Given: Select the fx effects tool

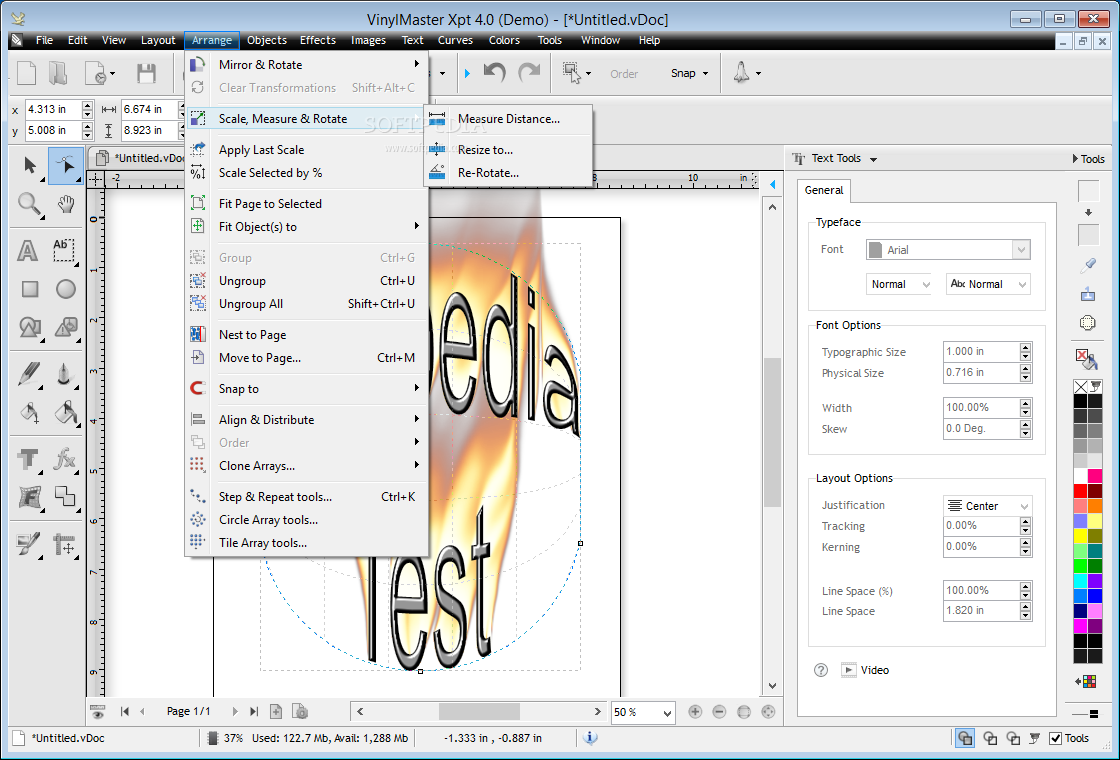Looking at the screenshot, I should point(65,458).
